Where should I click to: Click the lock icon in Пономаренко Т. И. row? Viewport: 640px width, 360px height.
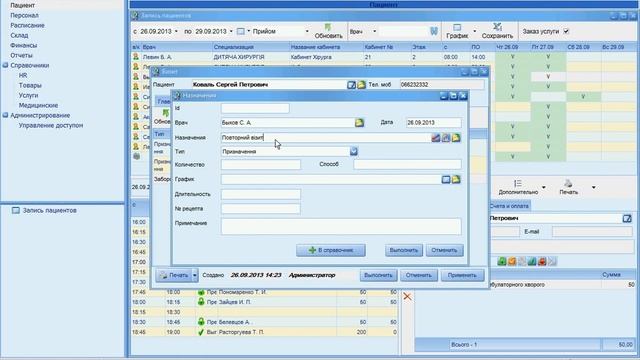pyautogui.click(x=201, y=292)
